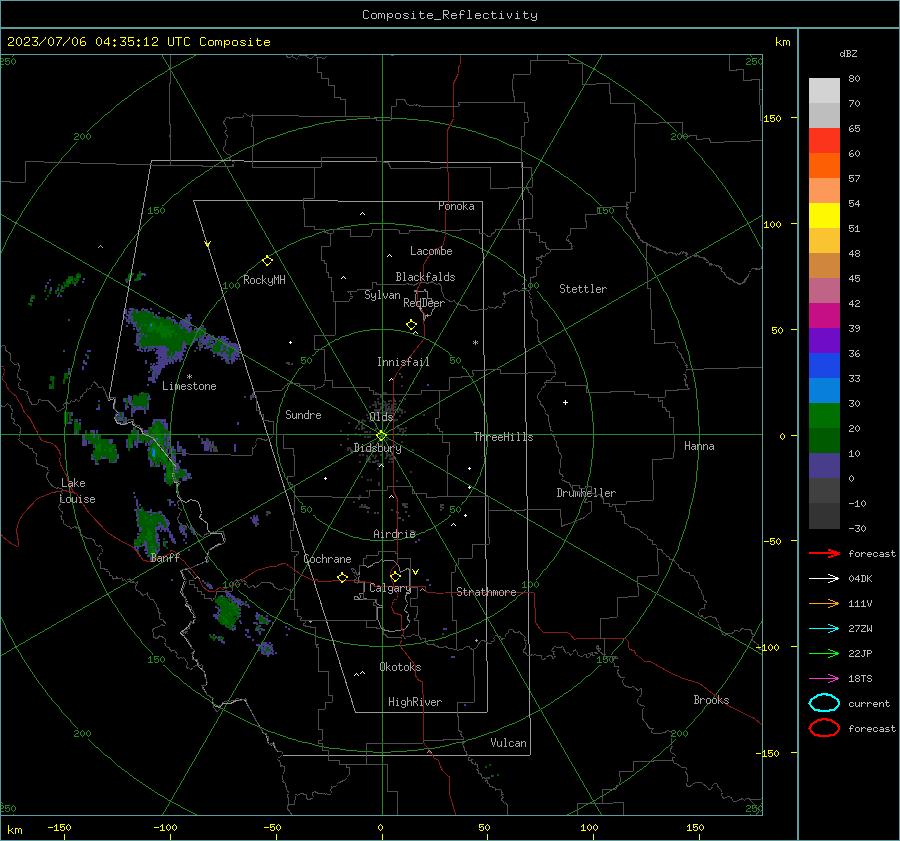Pick the orange 57-60 dBZ swatch
The width and height of the screenshot is (900, 841).
click(824, 166)
